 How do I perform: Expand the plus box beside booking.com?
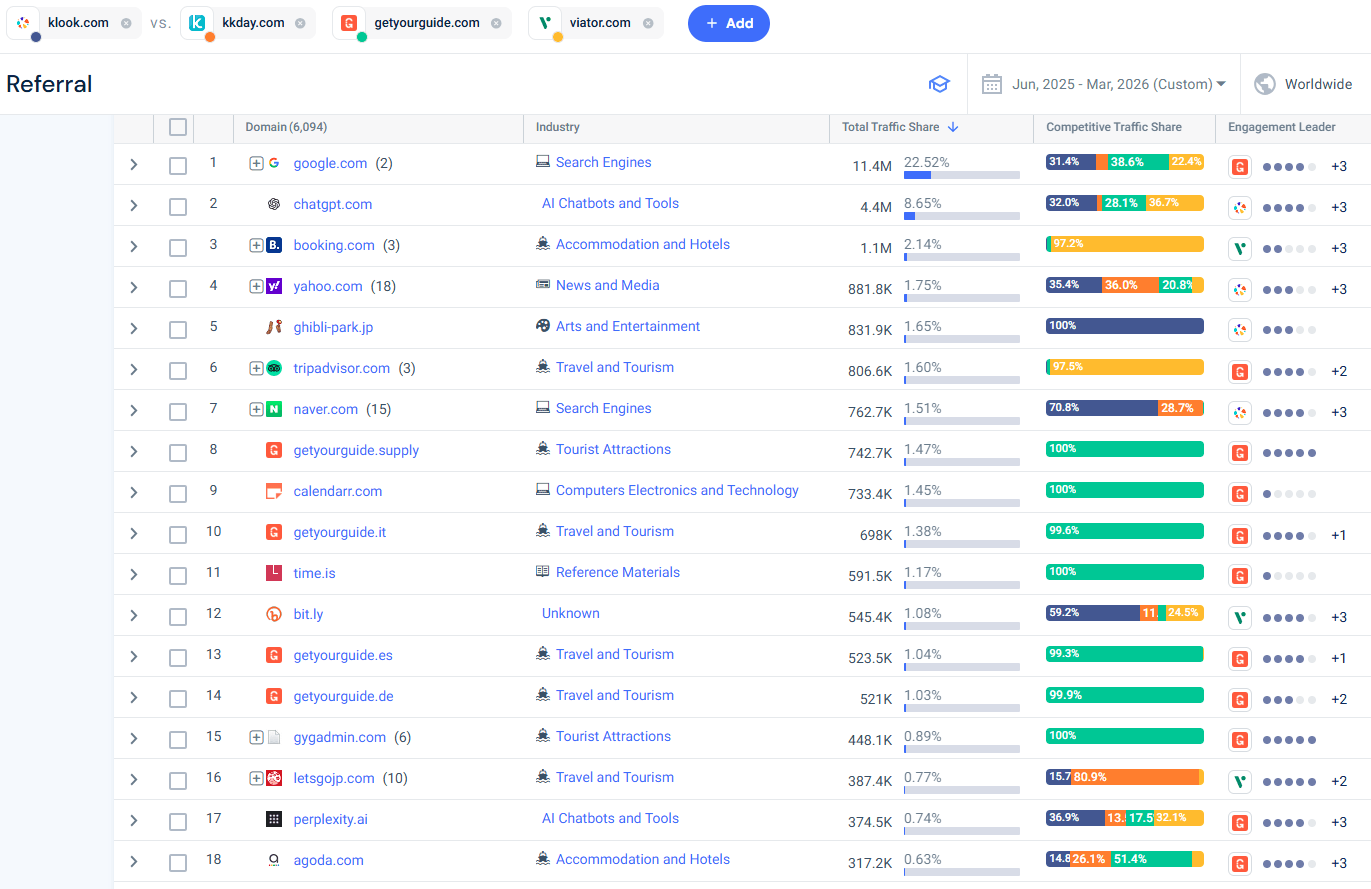(x=256, y=245)
